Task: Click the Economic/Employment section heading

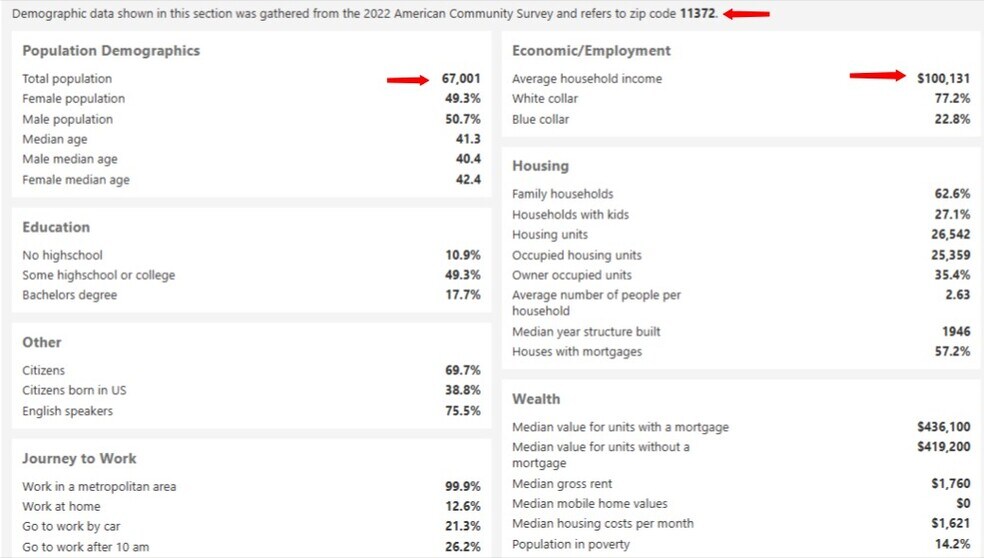Action: [591, 51]
